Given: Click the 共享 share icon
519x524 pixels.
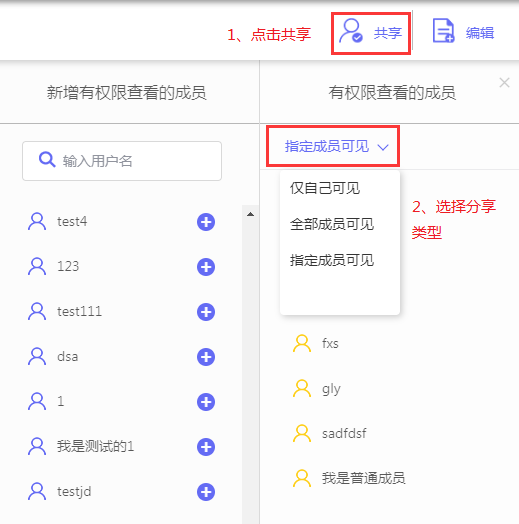Looking at the screenshot, I should point(351,31).
